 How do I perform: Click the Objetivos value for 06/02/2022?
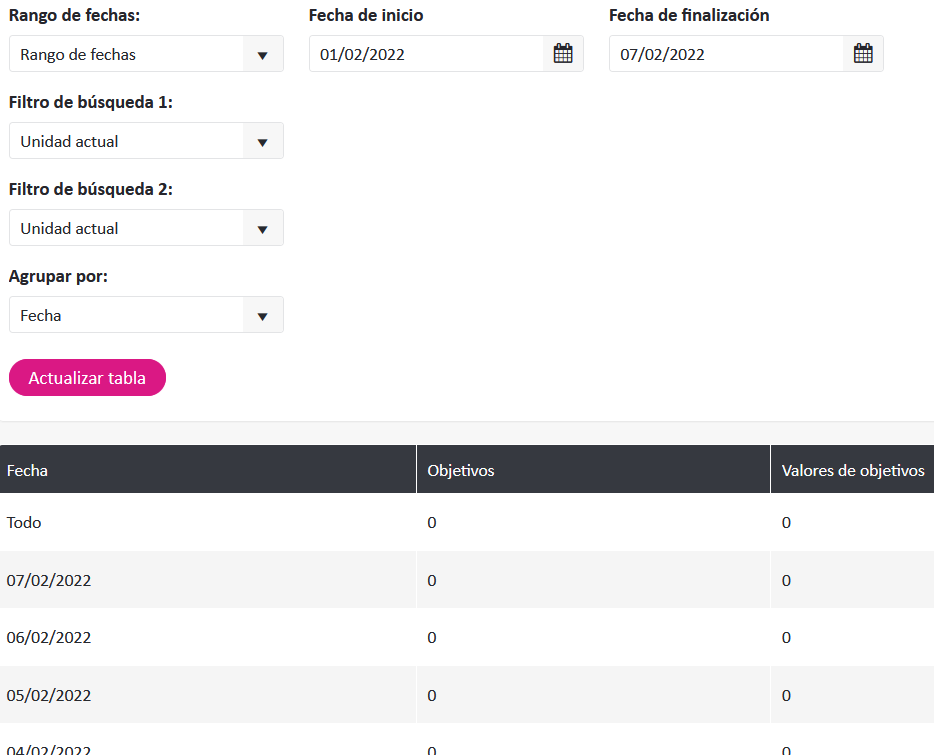432,637
